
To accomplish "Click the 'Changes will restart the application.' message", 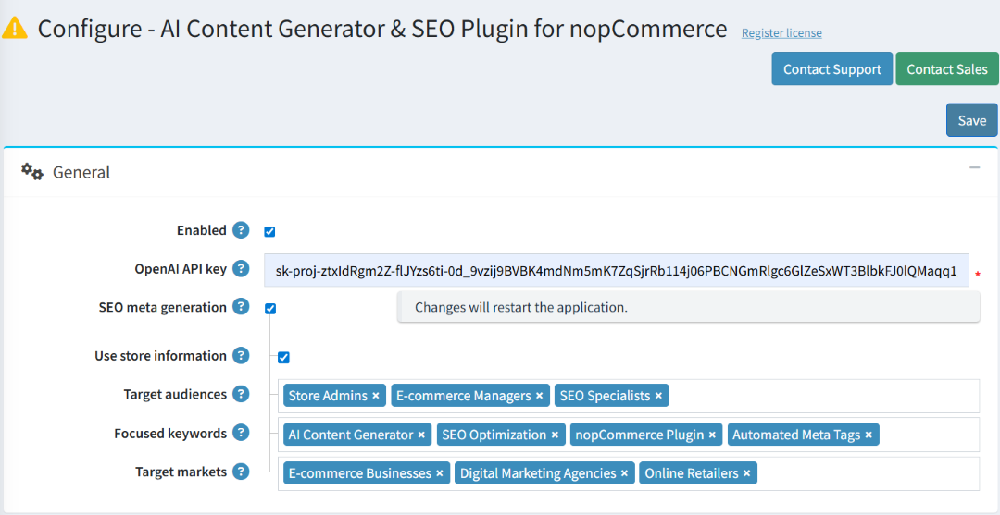I will point(522,307).
